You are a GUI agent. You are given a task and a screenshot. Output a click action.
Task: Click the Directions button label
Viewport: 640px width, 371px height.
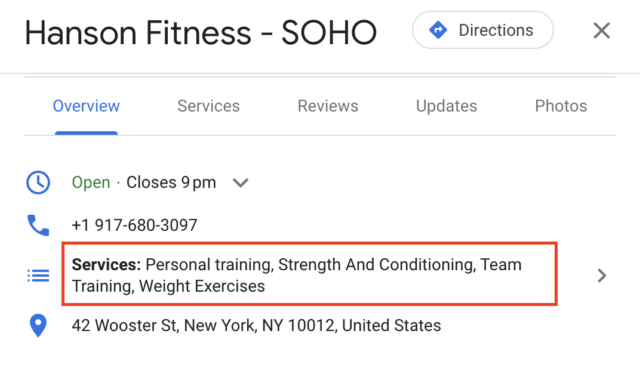[496, 30]
